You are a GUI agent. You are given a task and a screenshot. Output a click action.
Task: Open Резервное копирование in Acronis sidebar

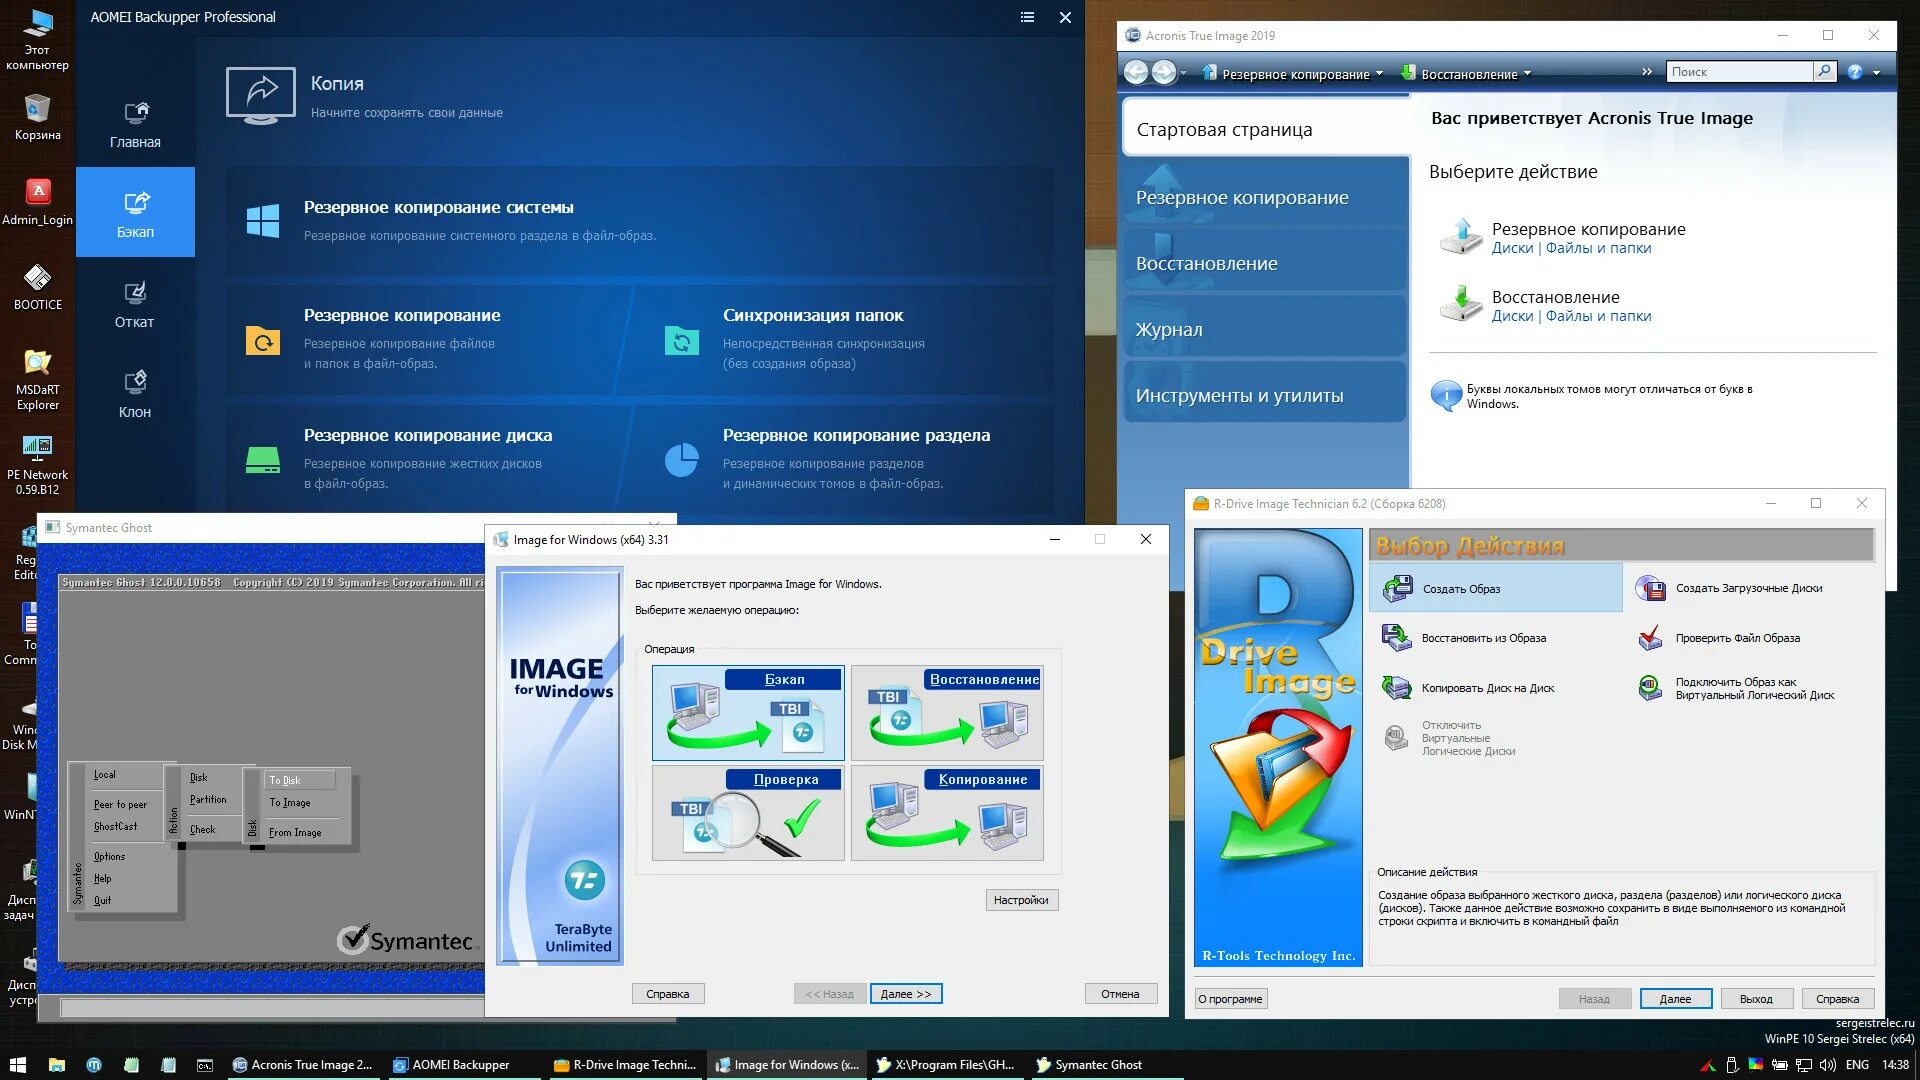click(x=1265, y=197)
